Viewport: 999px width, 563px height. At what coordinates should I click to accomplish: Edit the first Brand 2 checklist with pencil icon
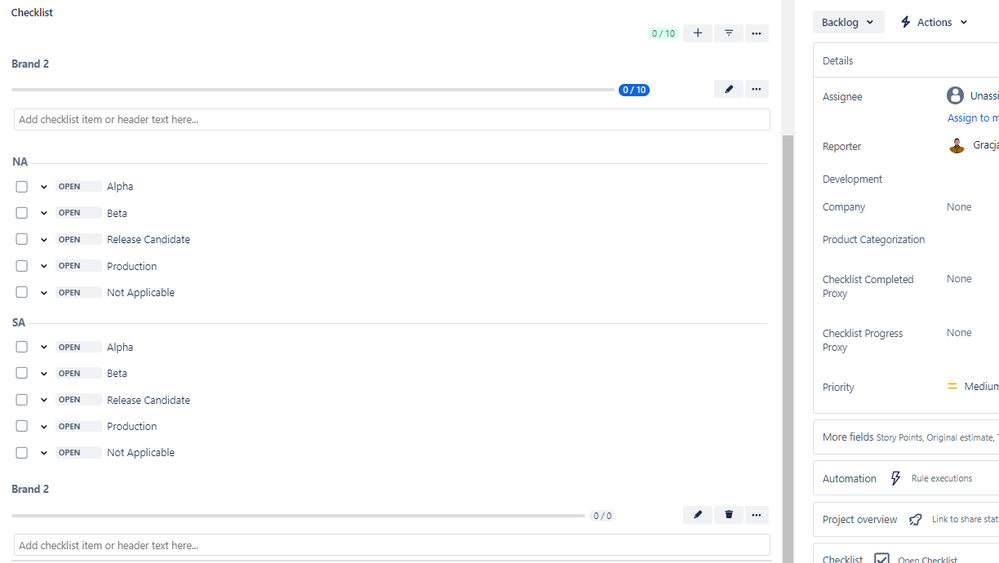[728, 89]
